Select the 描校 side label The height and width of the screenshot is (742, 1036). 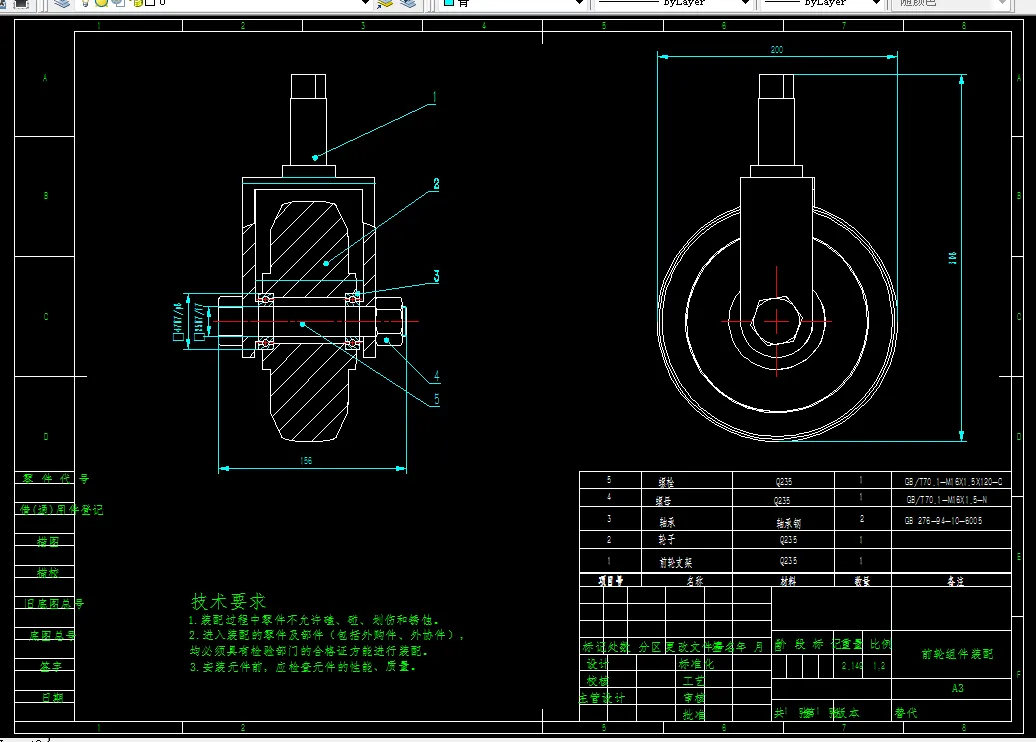(48, 572)
